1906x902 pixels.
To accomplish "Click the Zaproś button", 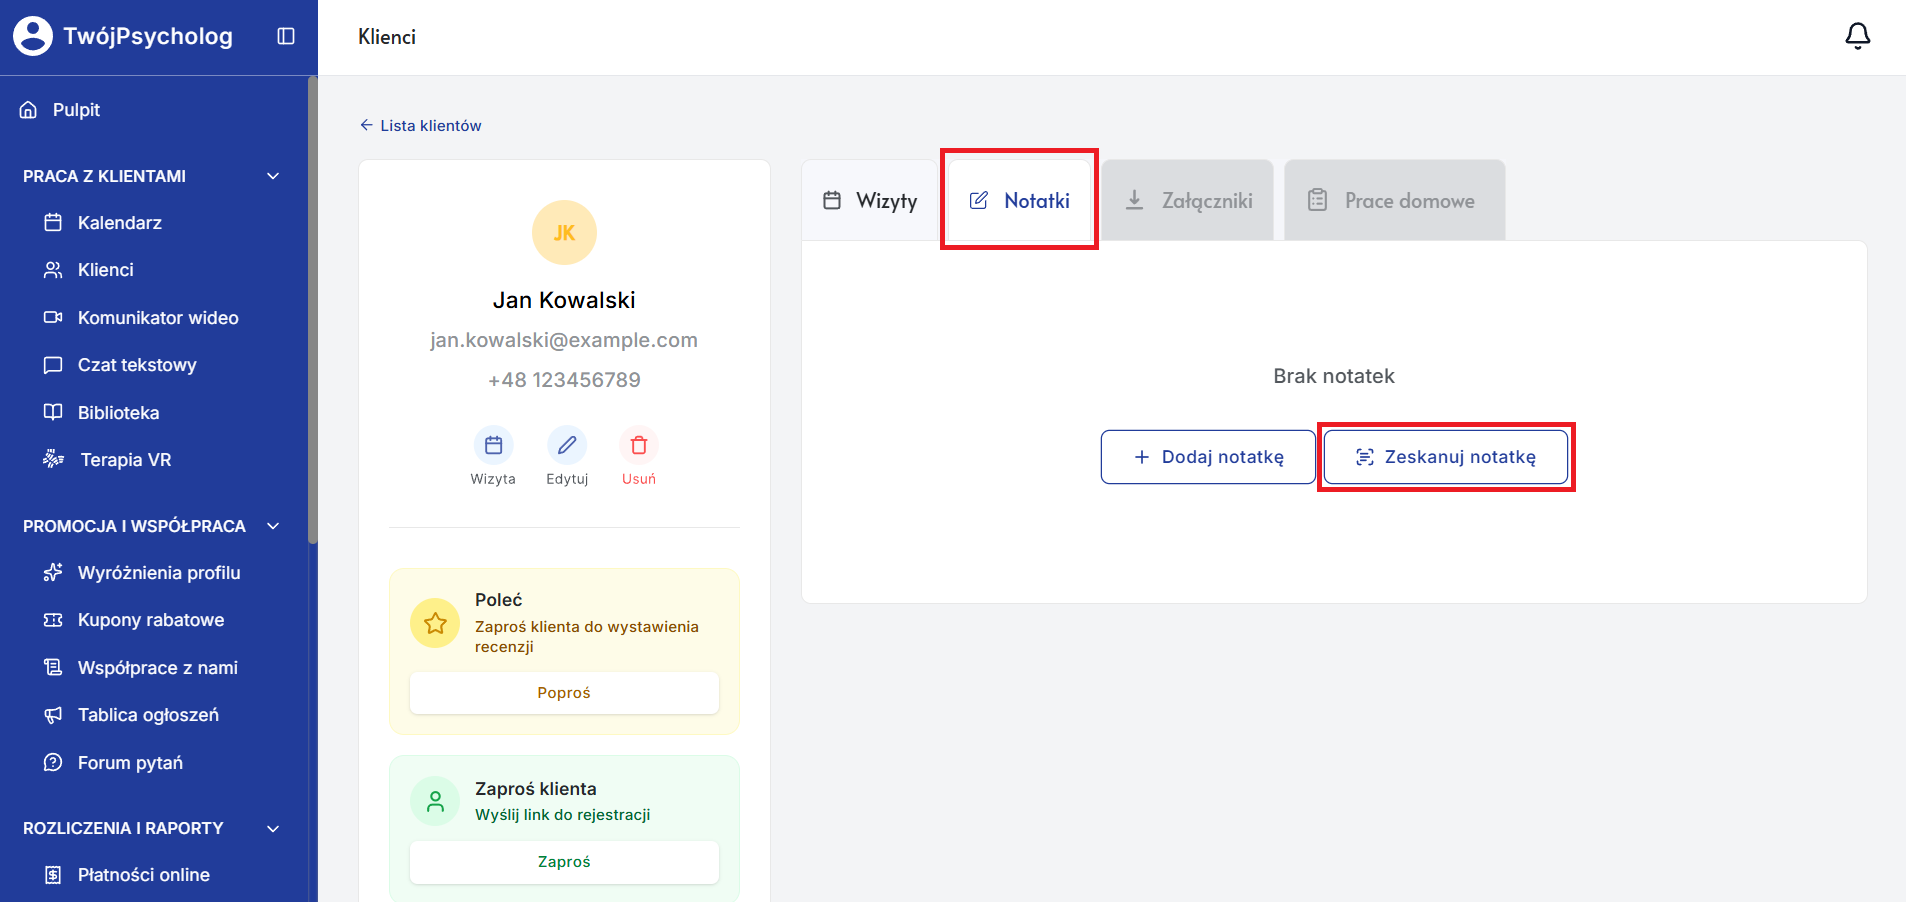I will click(x=564, y=862).
